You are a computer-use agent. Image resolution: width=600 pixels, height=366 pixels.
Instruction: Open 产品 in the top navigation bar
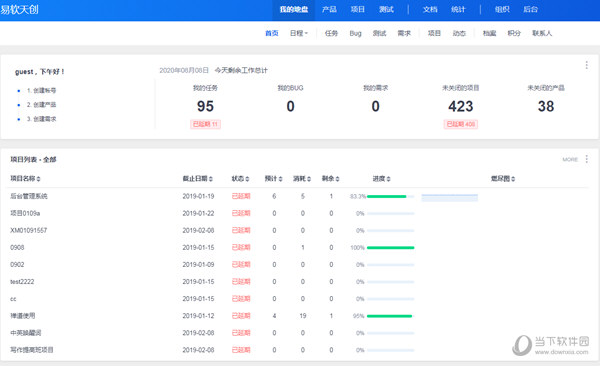[329, 10]
